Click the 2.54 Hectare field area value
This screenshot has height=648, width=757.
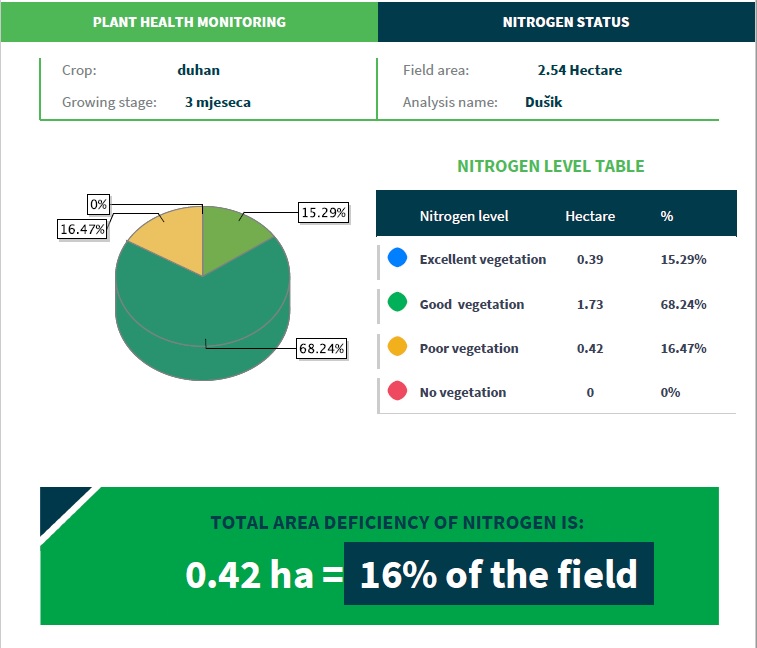tap(579, 70)
